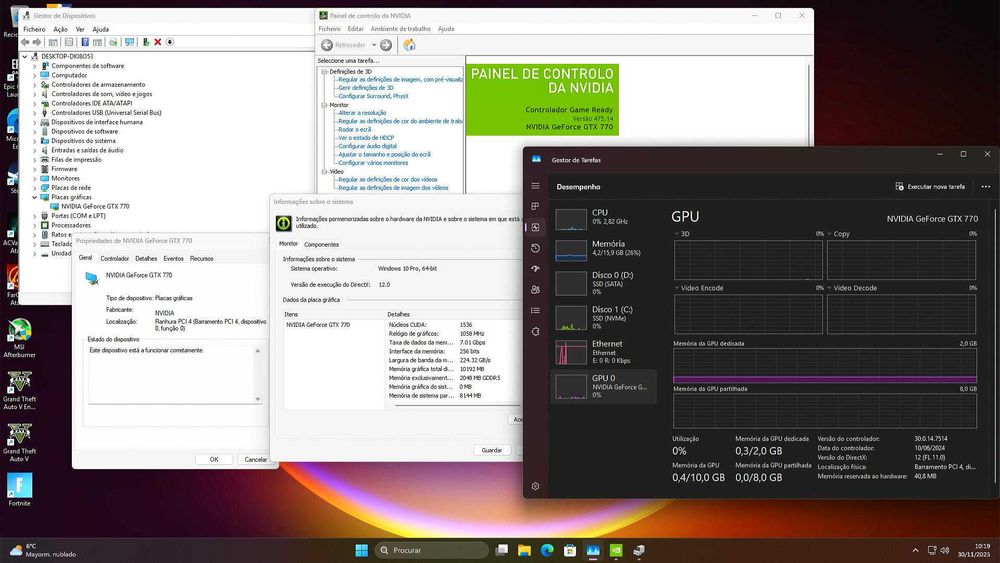Expand Monitores node in Device Manager
Image resolution: width=1000 pixels, height=563 pixels.
coord(34,179)
